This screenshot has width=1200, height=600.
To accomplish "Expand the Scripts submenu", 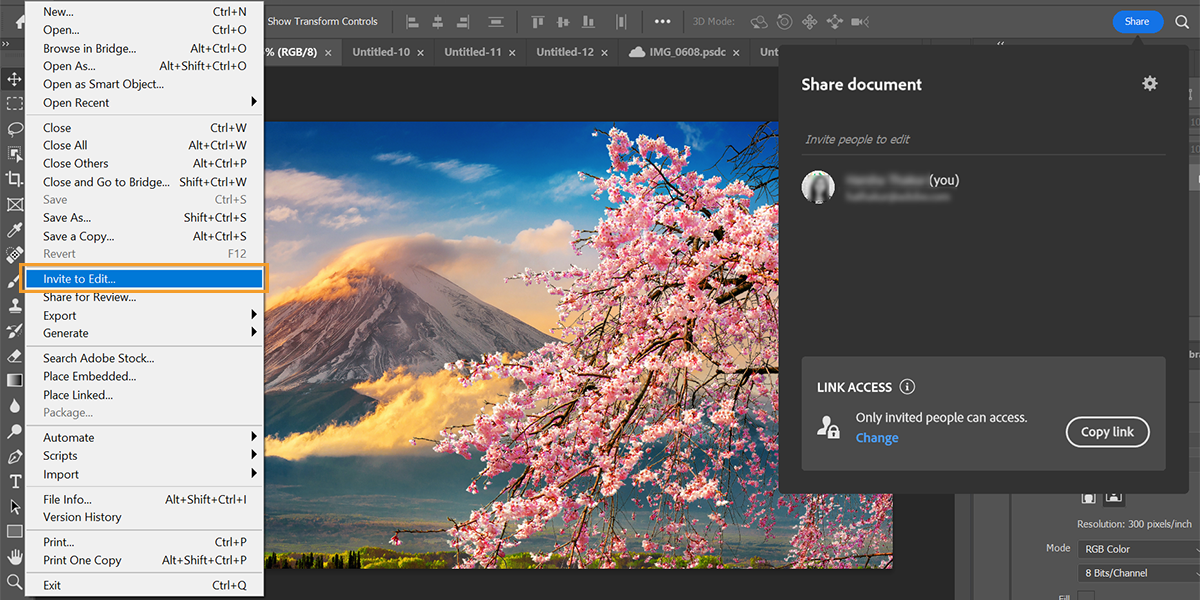I will click(147, 455).
